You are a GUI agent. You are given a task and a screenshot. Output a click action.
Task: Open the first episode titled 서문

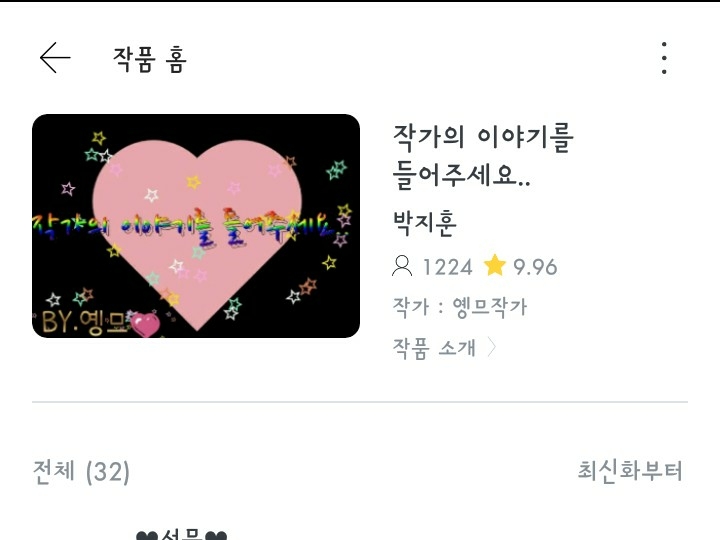click(182, 534)
